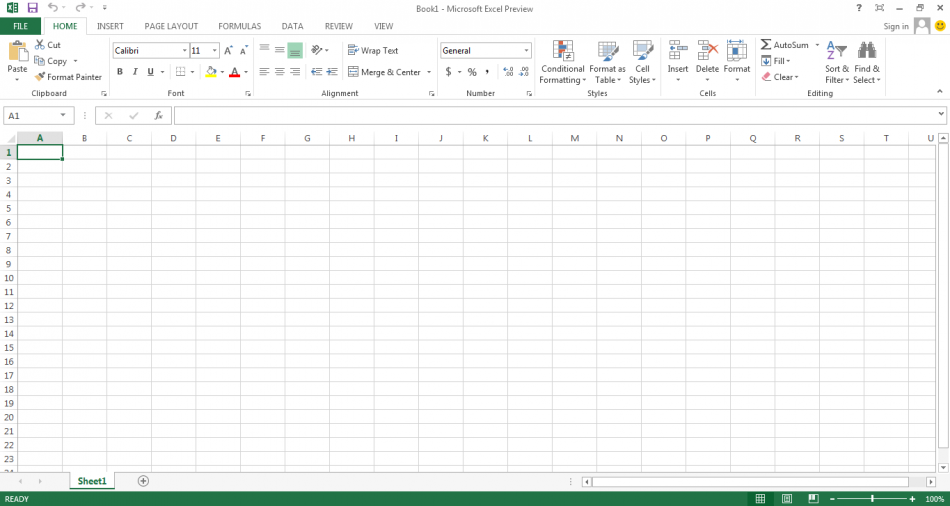The height and width of the screenshot is (506, 950).
Task: Switch to the REVIEW tab
Action: (x=339, y=26)
